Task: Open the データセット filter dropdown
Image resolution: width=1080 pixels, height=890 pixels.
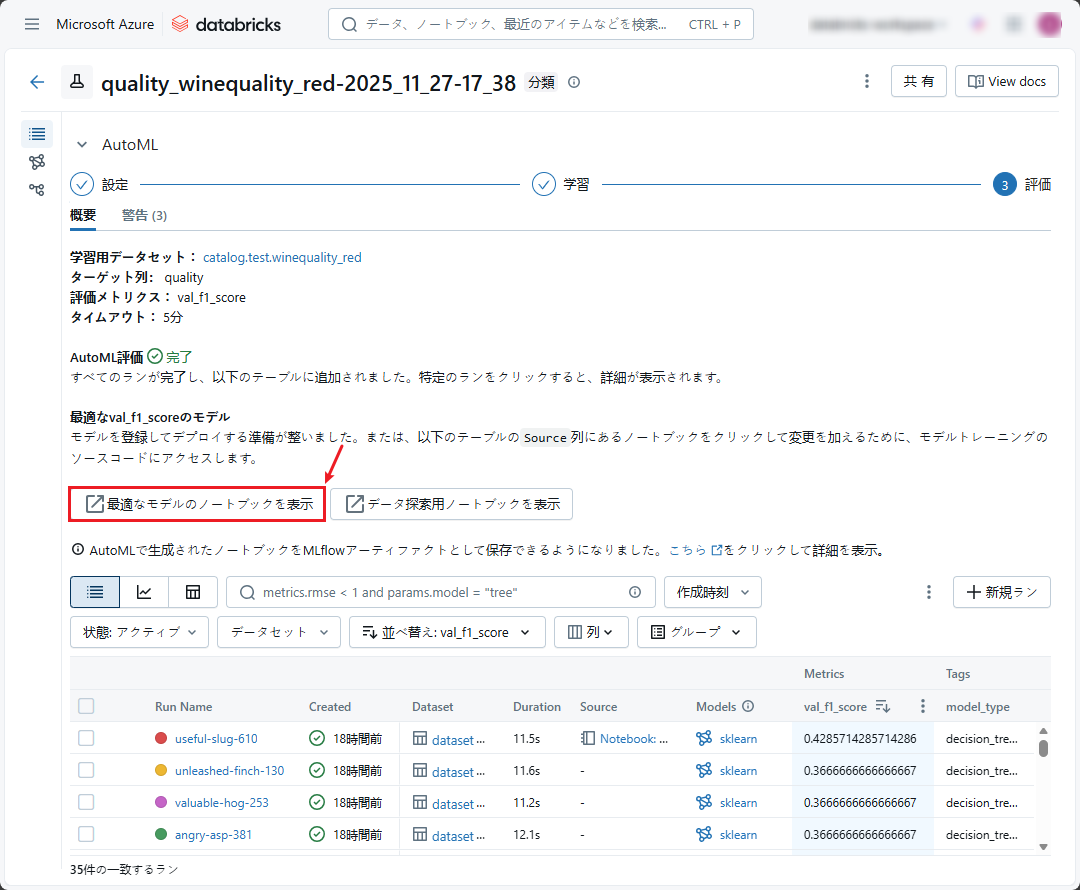Action: click(279, 632)
